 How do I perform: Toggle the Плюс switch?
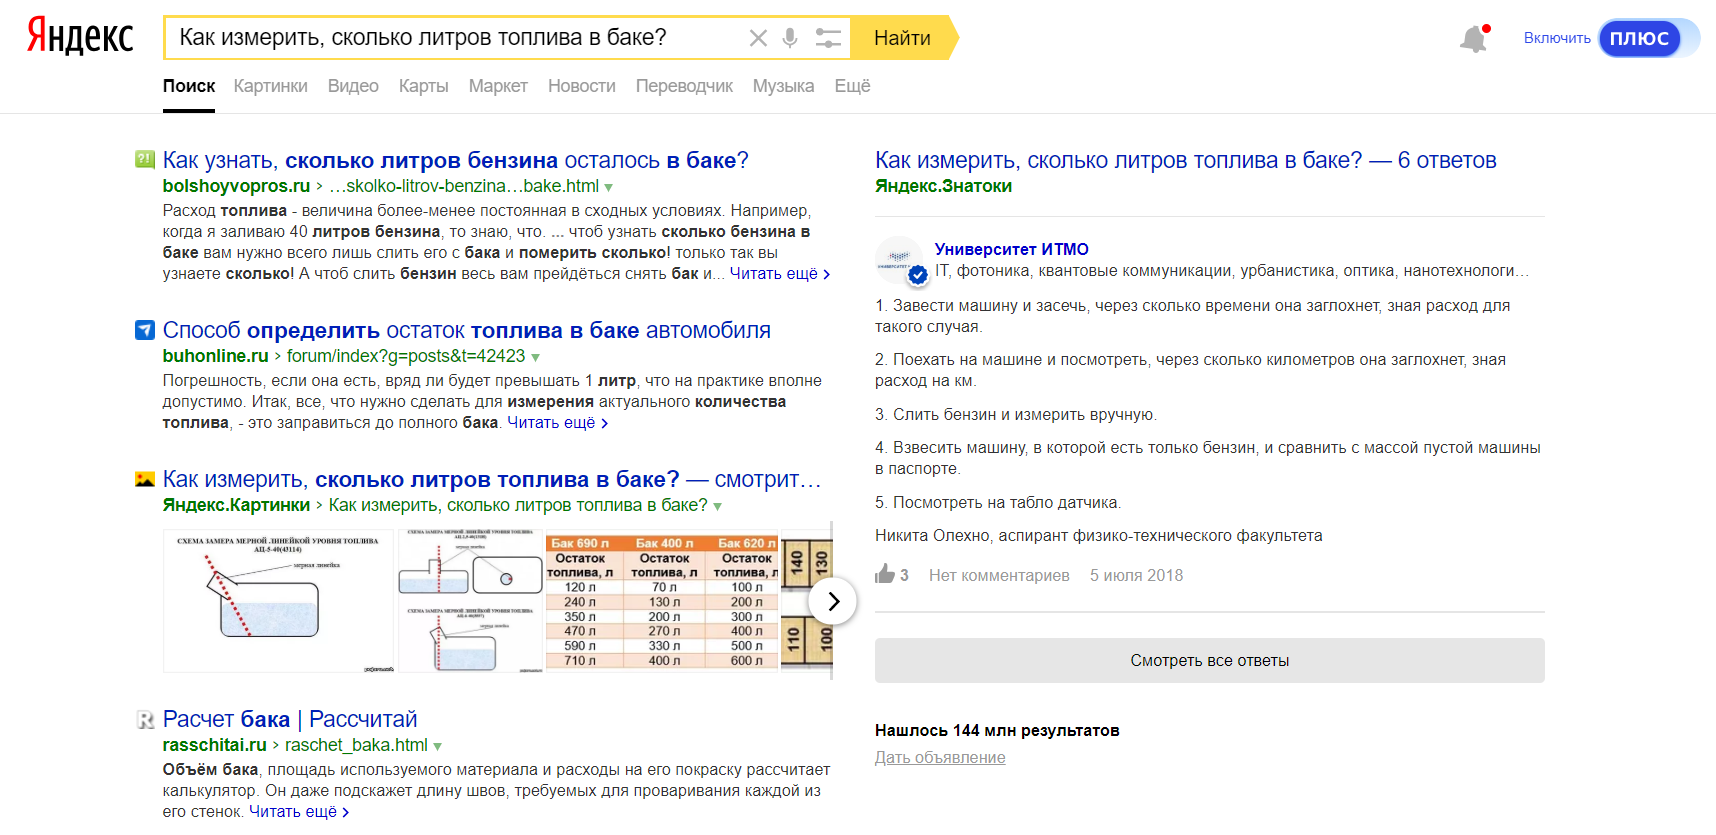pyautogui.click(x=1649, y=38)
